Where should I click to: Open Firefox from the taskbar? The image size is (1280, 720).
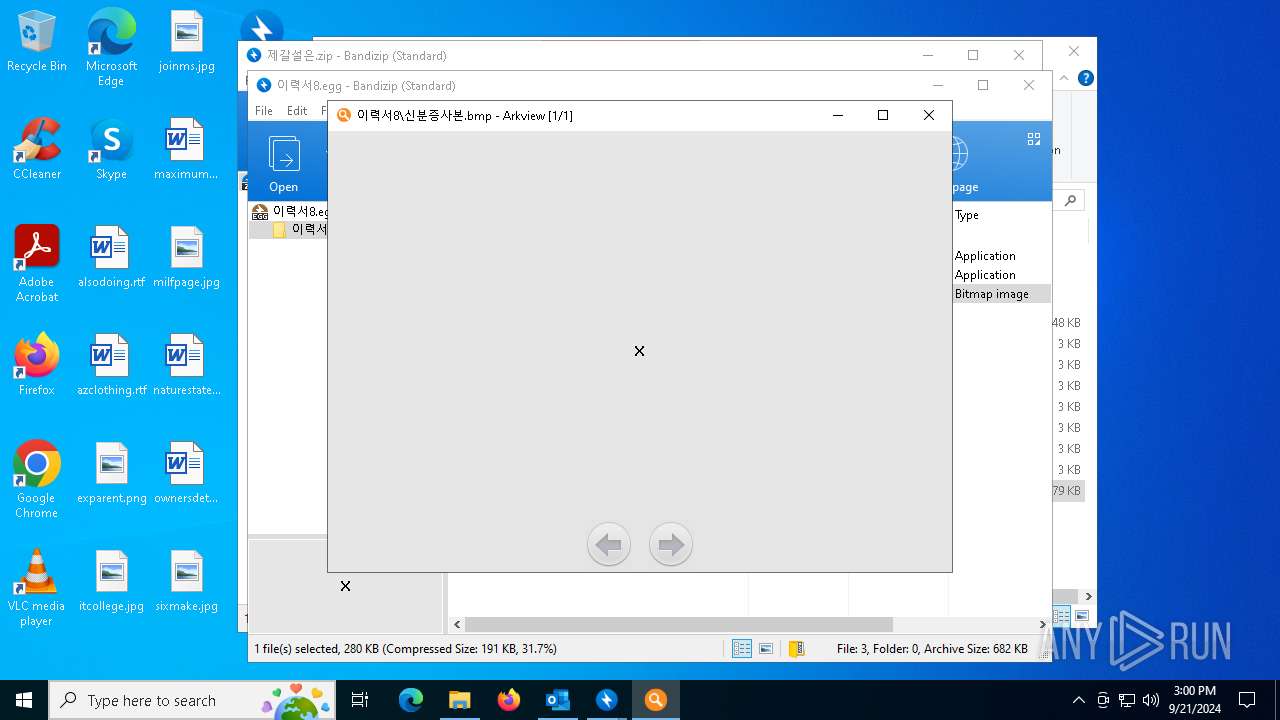509,700
